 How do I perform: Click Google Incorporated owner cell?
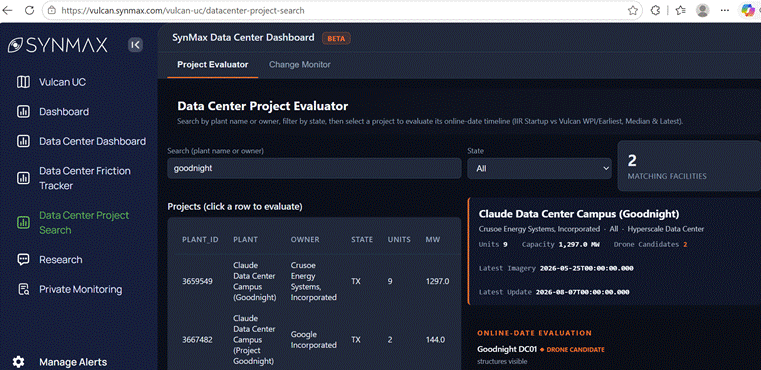tap(314, 340)
